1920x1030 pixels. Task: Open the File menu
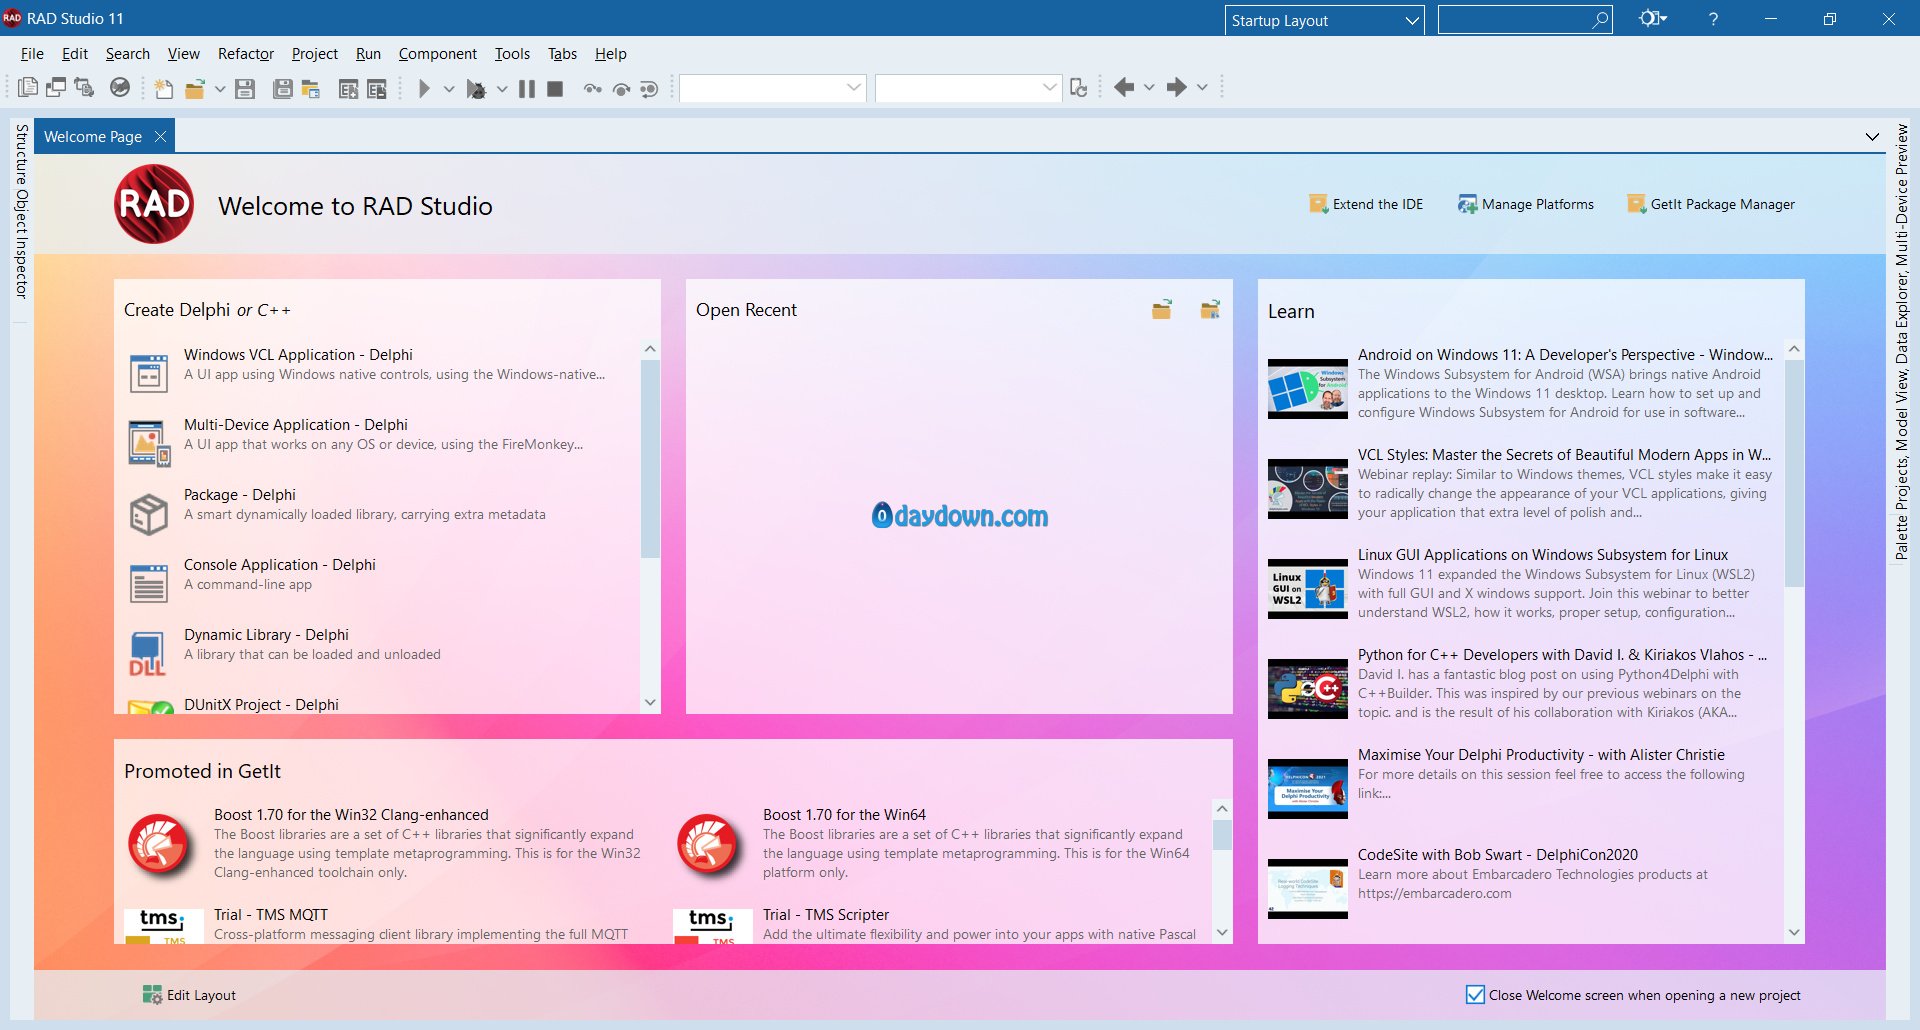tap(32, 54)
